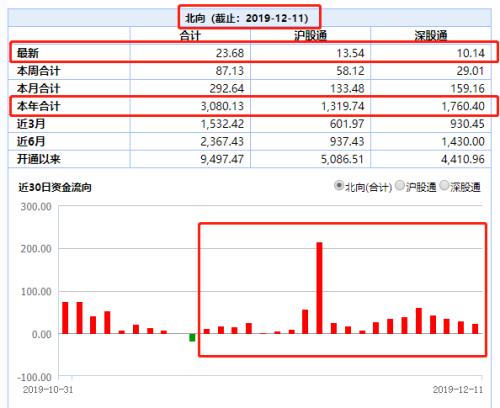Click the 300.00 y-axis label

[36, 207]
